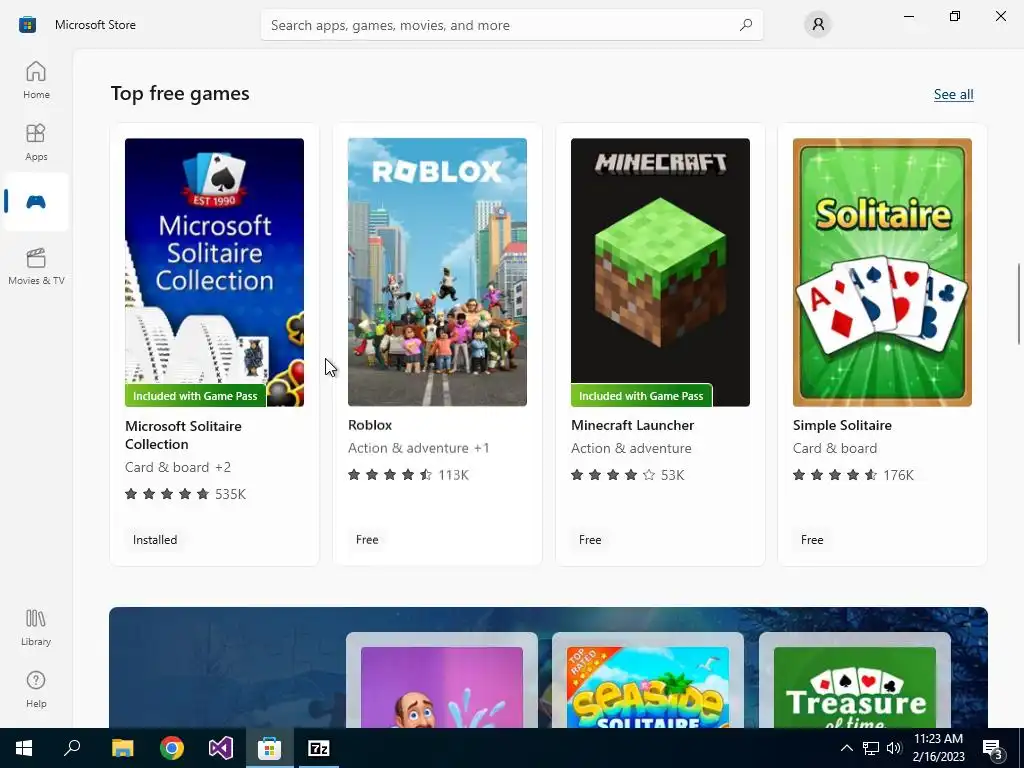Open the network status tray icon

[871, 748]
